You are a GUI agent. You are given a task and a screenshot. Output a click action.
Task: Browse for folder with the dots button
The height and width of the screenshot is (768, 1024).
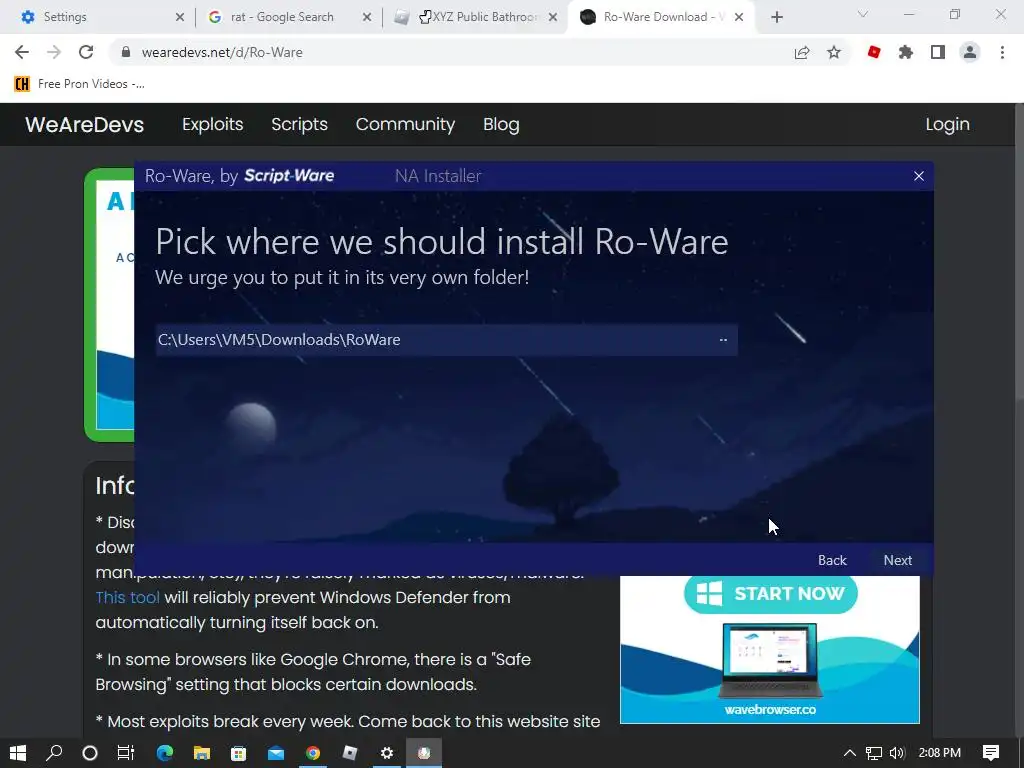pyautogui.click(x=723, y=340)
